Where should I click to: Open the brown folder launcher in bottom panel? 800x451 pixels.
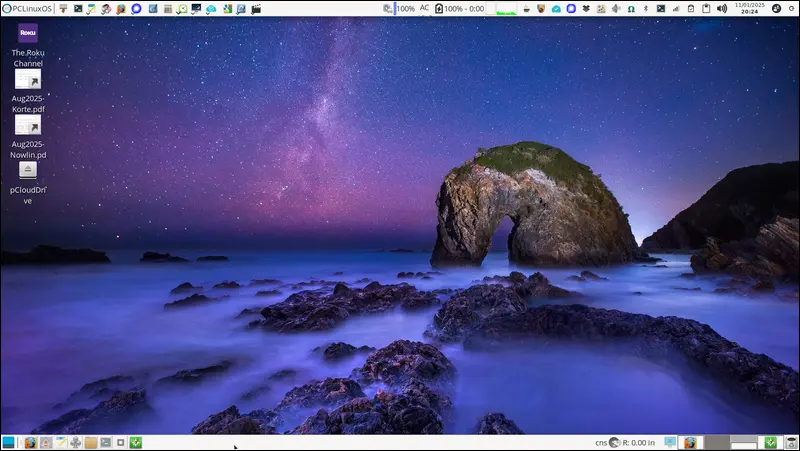tap(91, 442)
